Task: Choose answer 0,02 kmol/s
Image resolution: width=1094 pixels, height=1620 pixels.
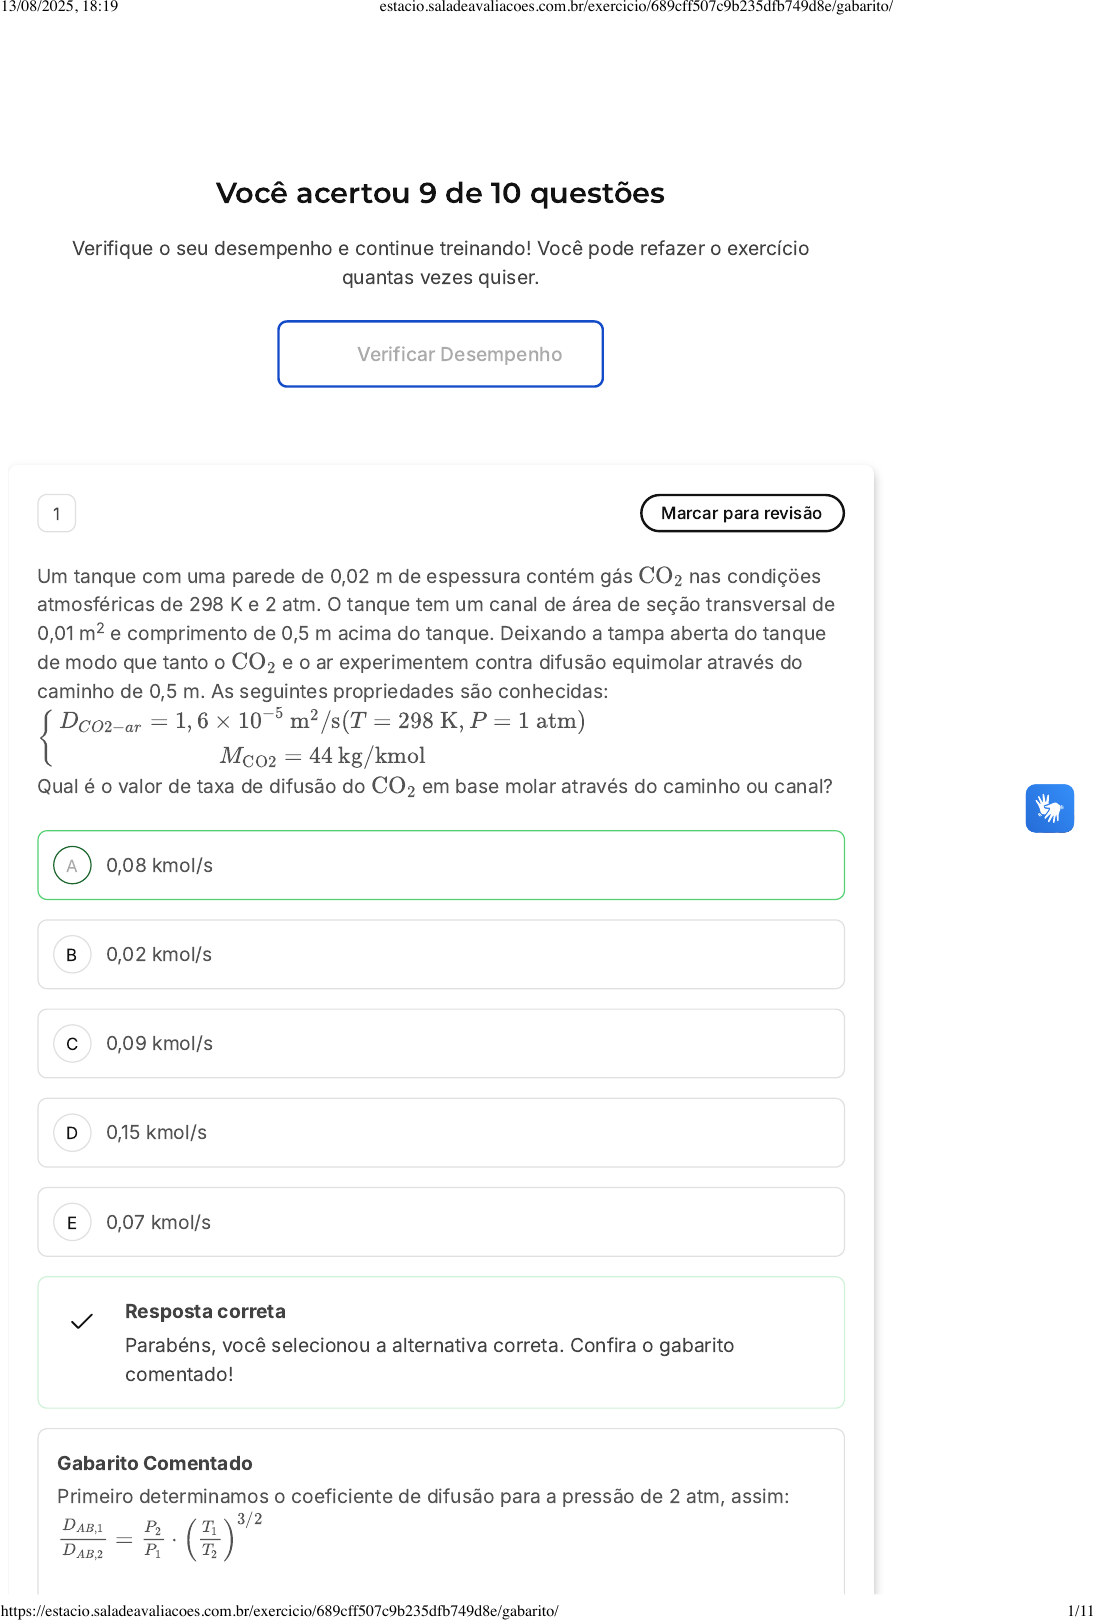Action: click(x=441, y=954)
